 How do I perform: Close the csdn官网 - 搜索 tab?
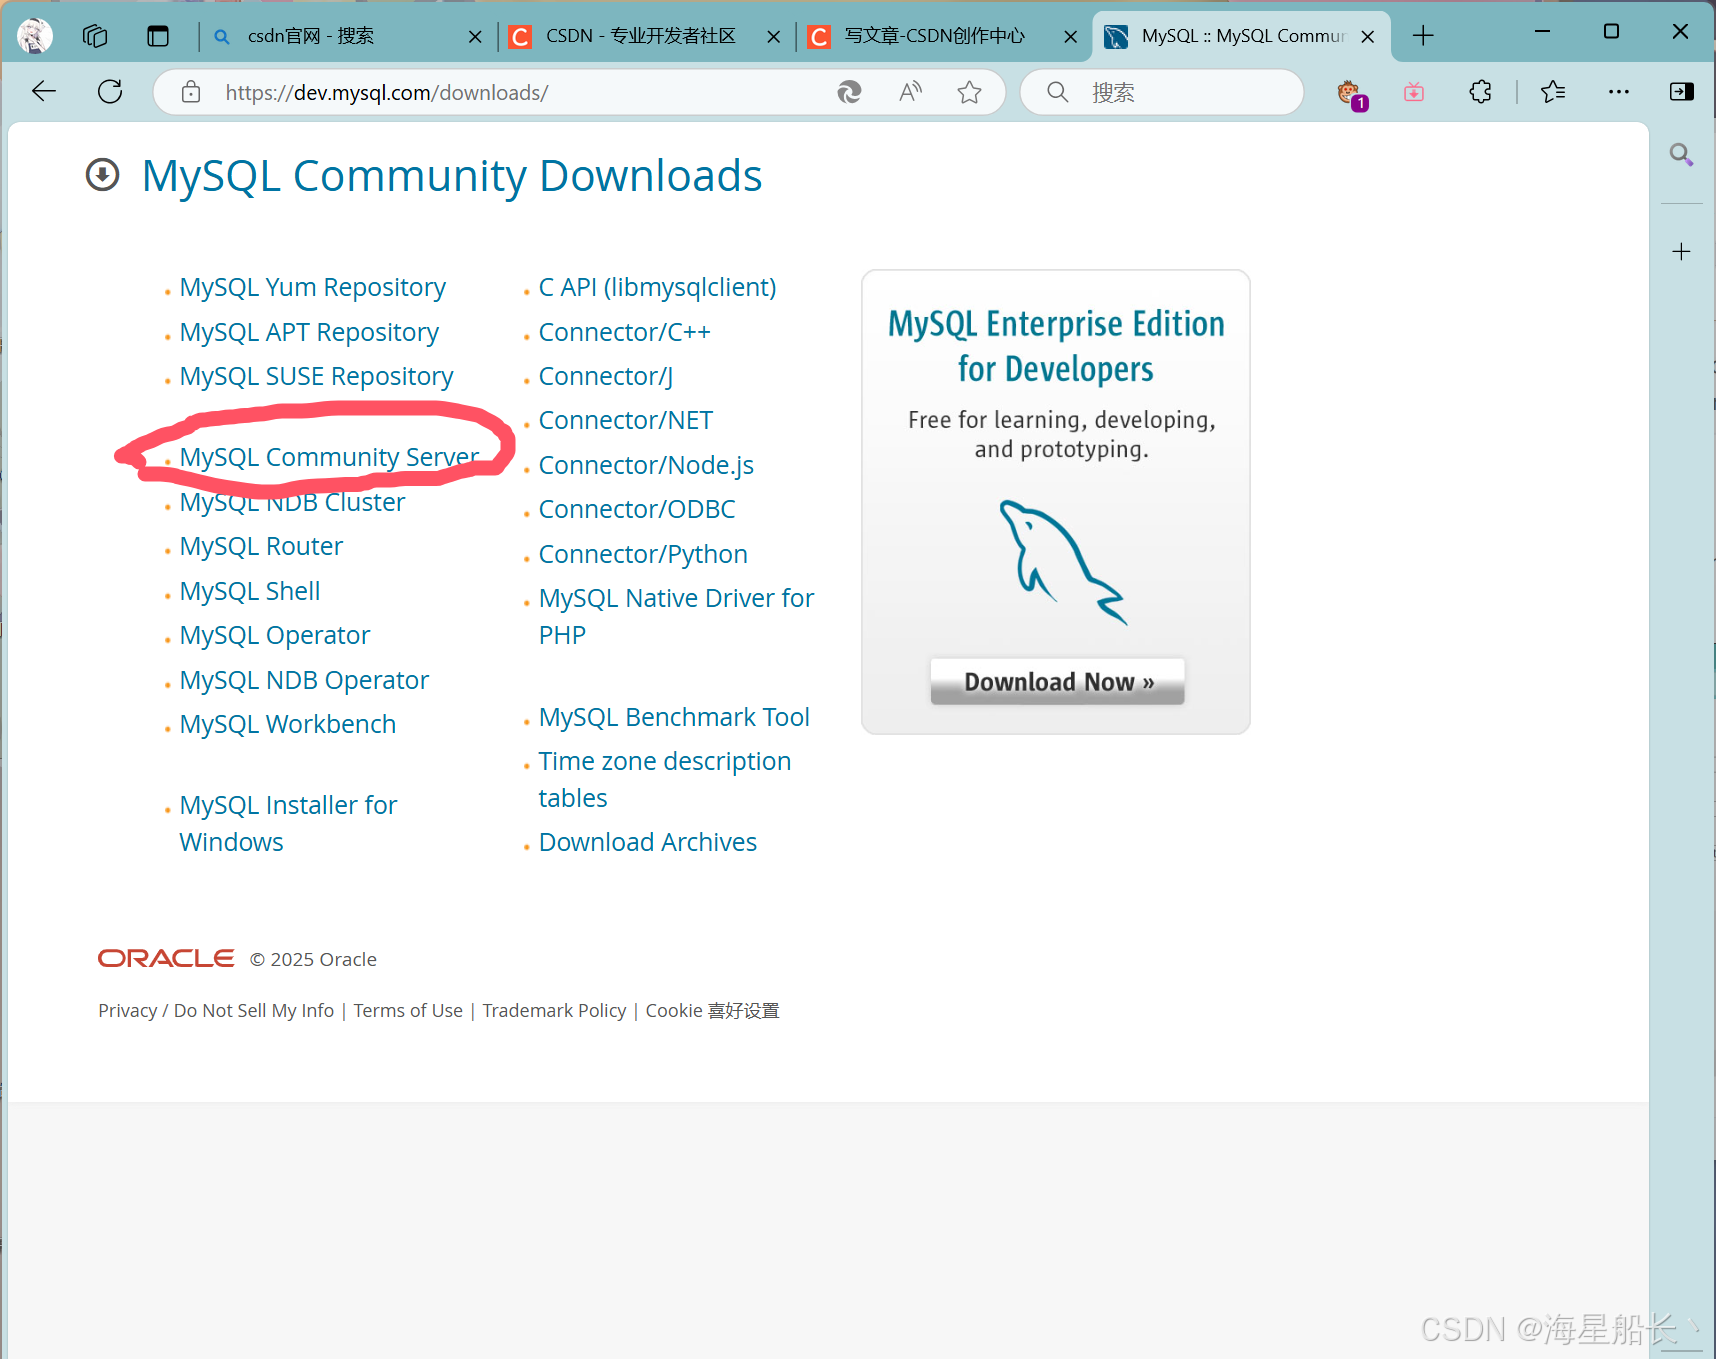coord(475,37)
